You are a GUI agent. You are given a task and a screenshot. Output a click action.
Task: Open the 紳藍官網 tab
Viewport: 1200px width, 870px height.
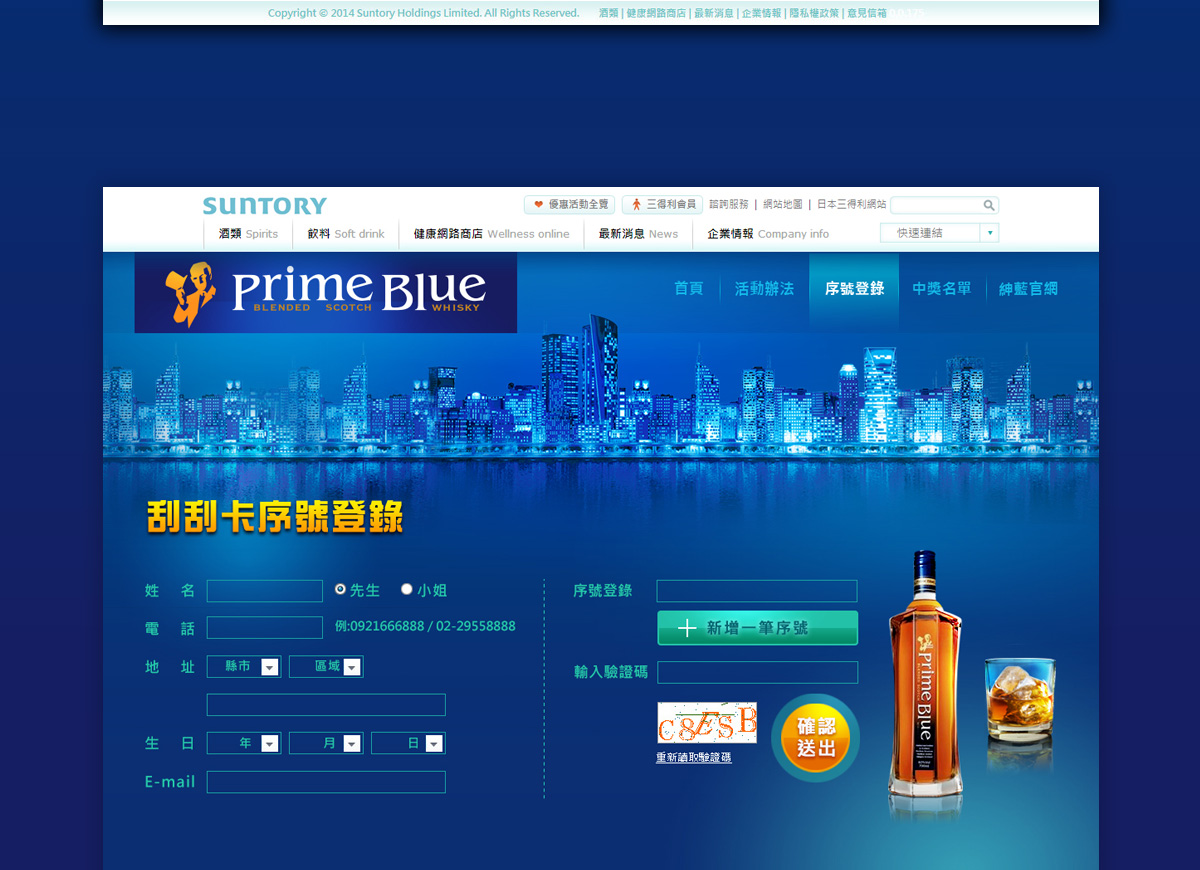coord(1028,289)
